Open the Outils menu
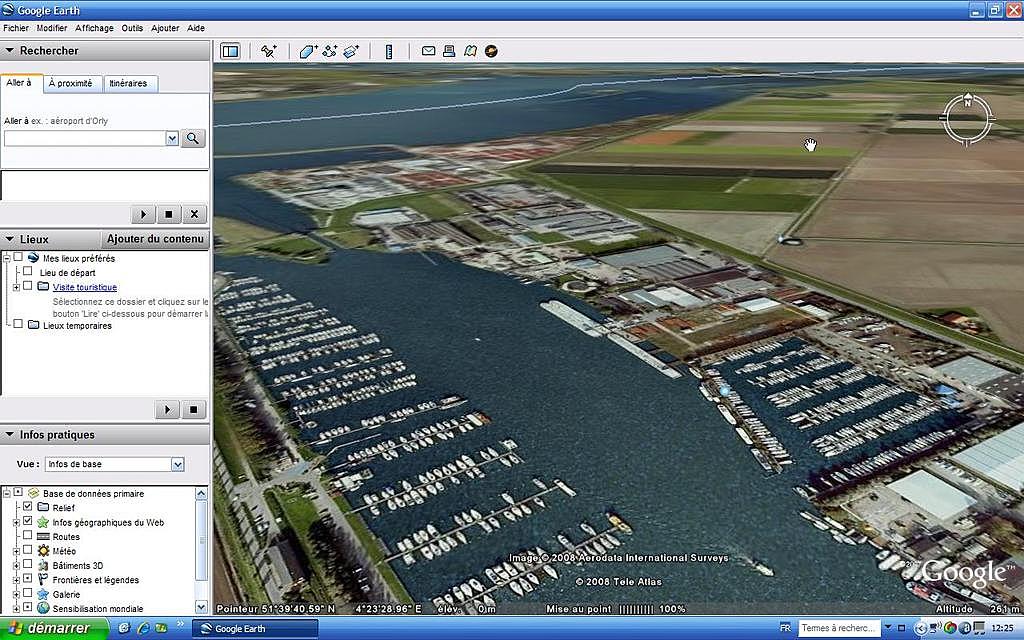Image resolution: width=1024 pixels, height=640 pixels. pyautogui.click(x=132, y=28)
